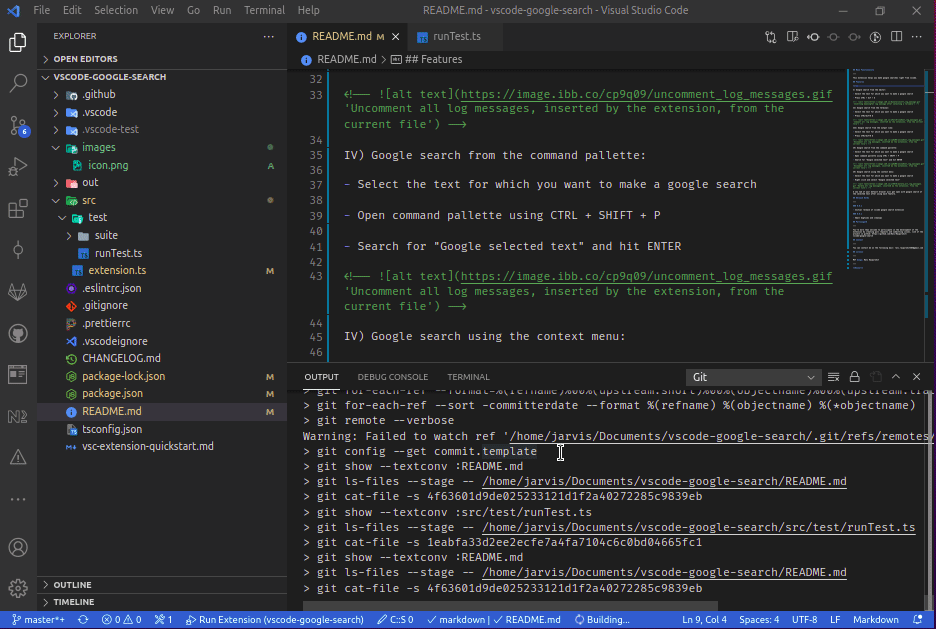Open Preview to the Side icon
Viewport: 936px width, 629px height.
tap(792, 37)
